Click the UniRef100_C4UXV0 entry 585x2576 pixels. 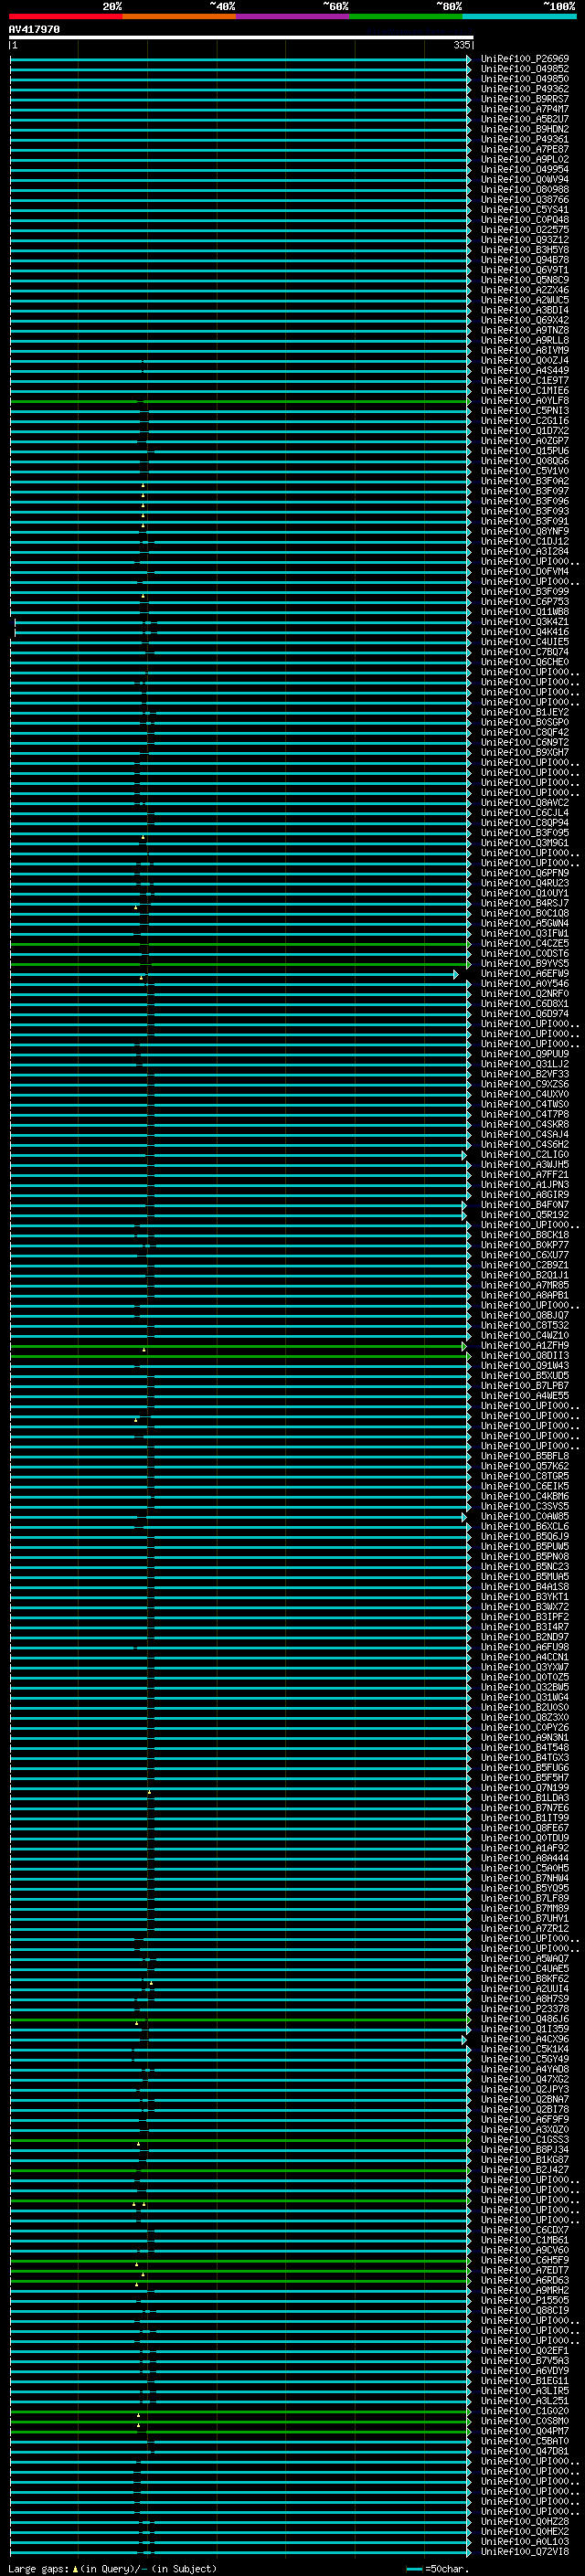[525, 1095]
